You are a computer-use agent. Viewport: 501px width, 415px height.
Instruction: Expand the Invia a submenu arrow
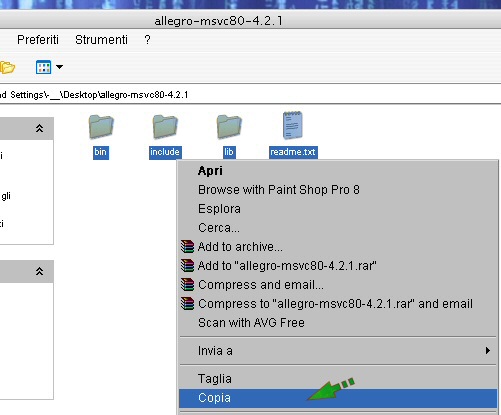click(x=488, y=351)
